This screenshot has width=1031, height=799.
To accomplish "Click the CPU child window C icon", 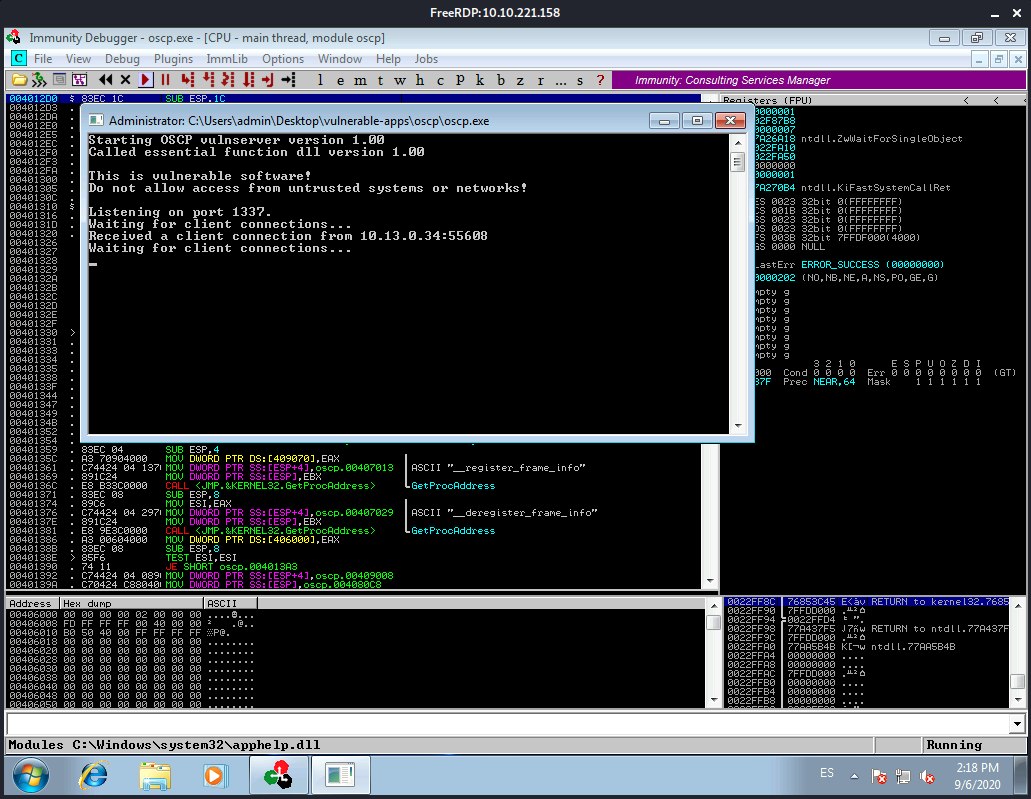I will click(18, 59).
